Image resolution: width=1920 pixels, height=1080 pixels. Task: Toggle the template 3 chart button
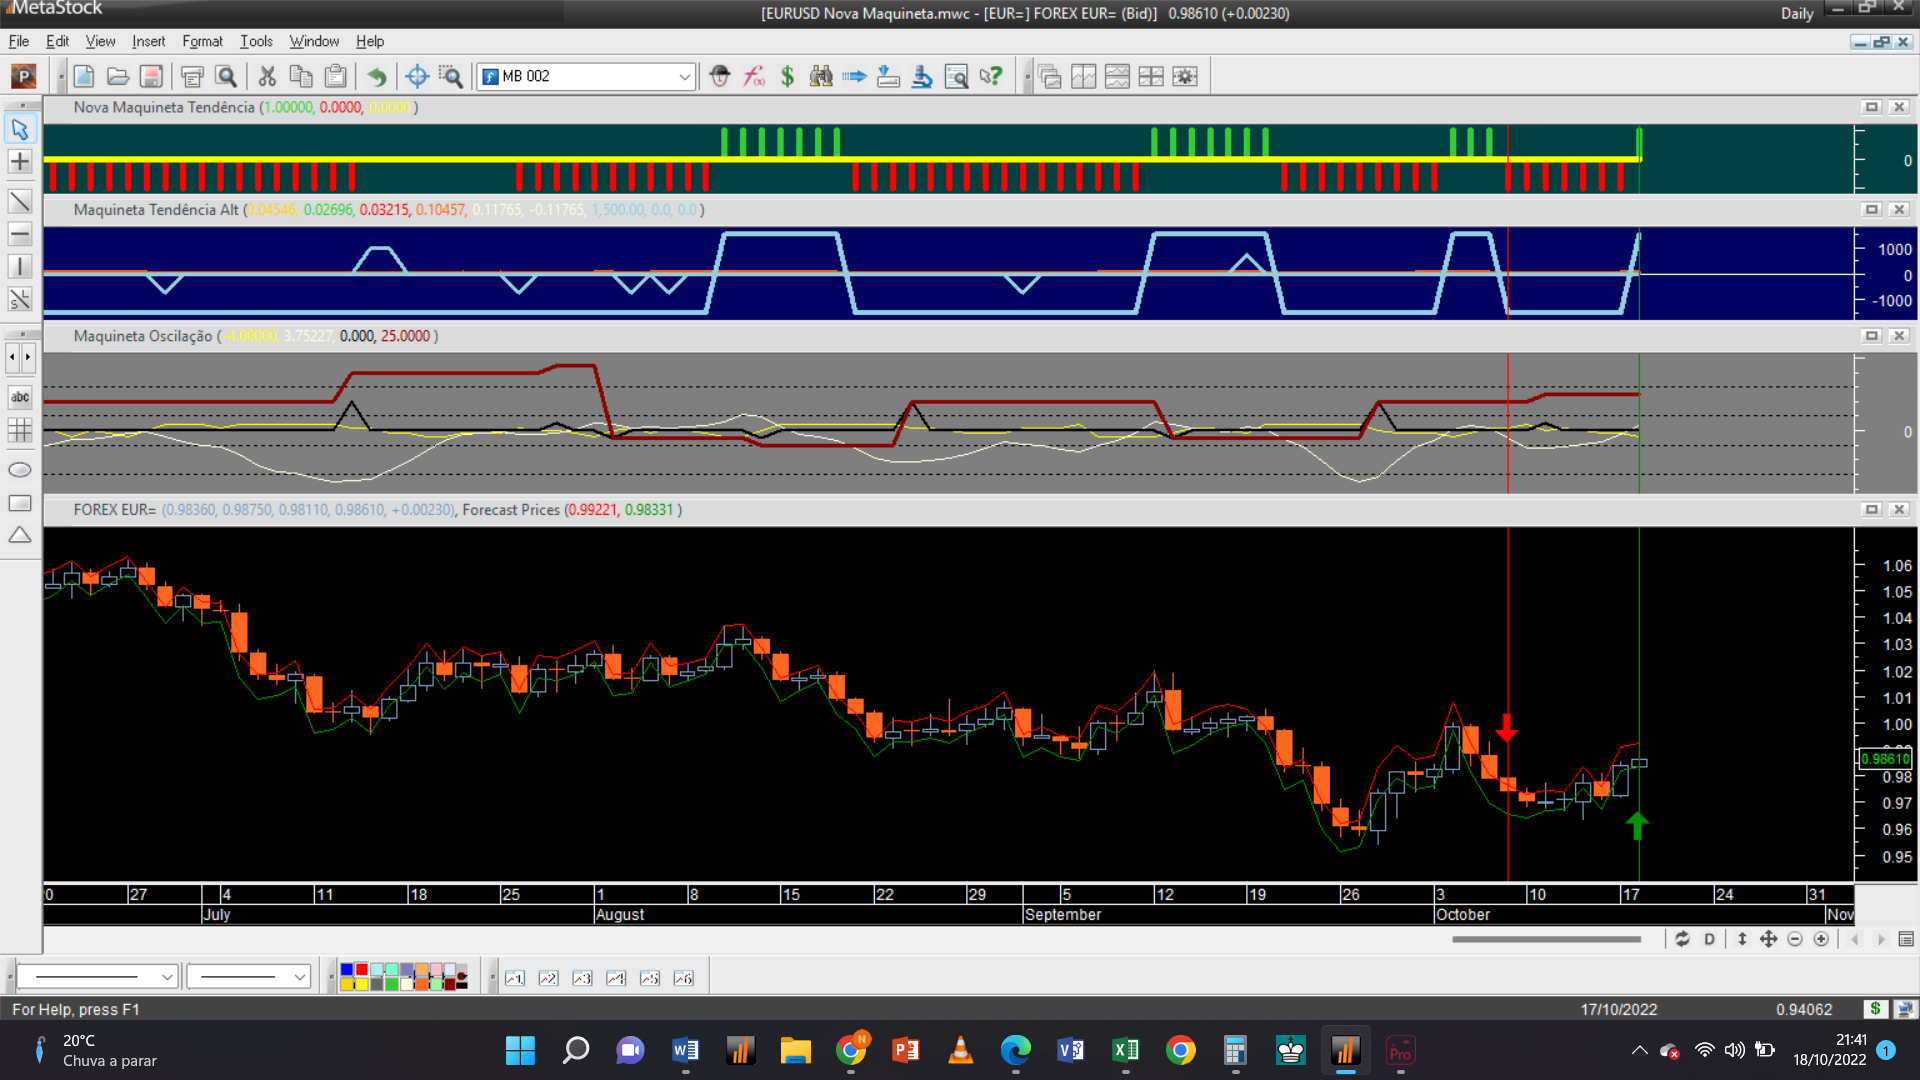(x=582, y=978)
